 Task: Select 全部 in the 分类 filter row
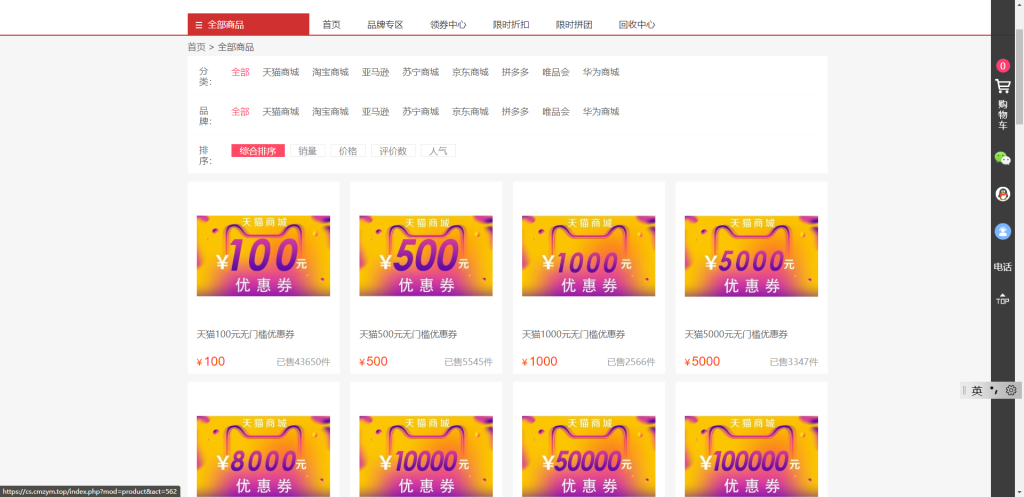(x=240, y=72)
